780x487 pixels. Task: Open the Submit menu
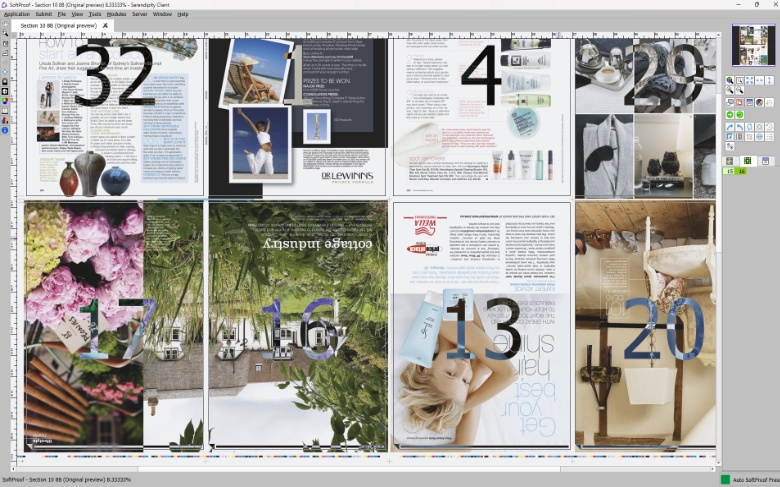coord(44,14)
